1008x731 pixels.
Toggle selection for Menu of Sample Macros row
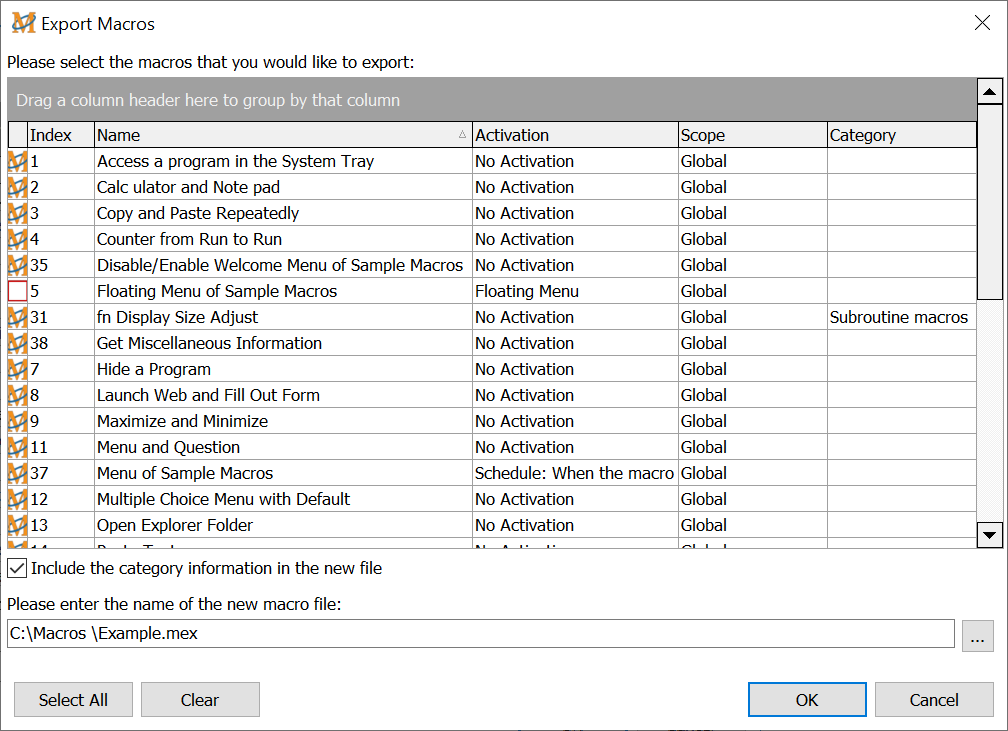point(17,473)
